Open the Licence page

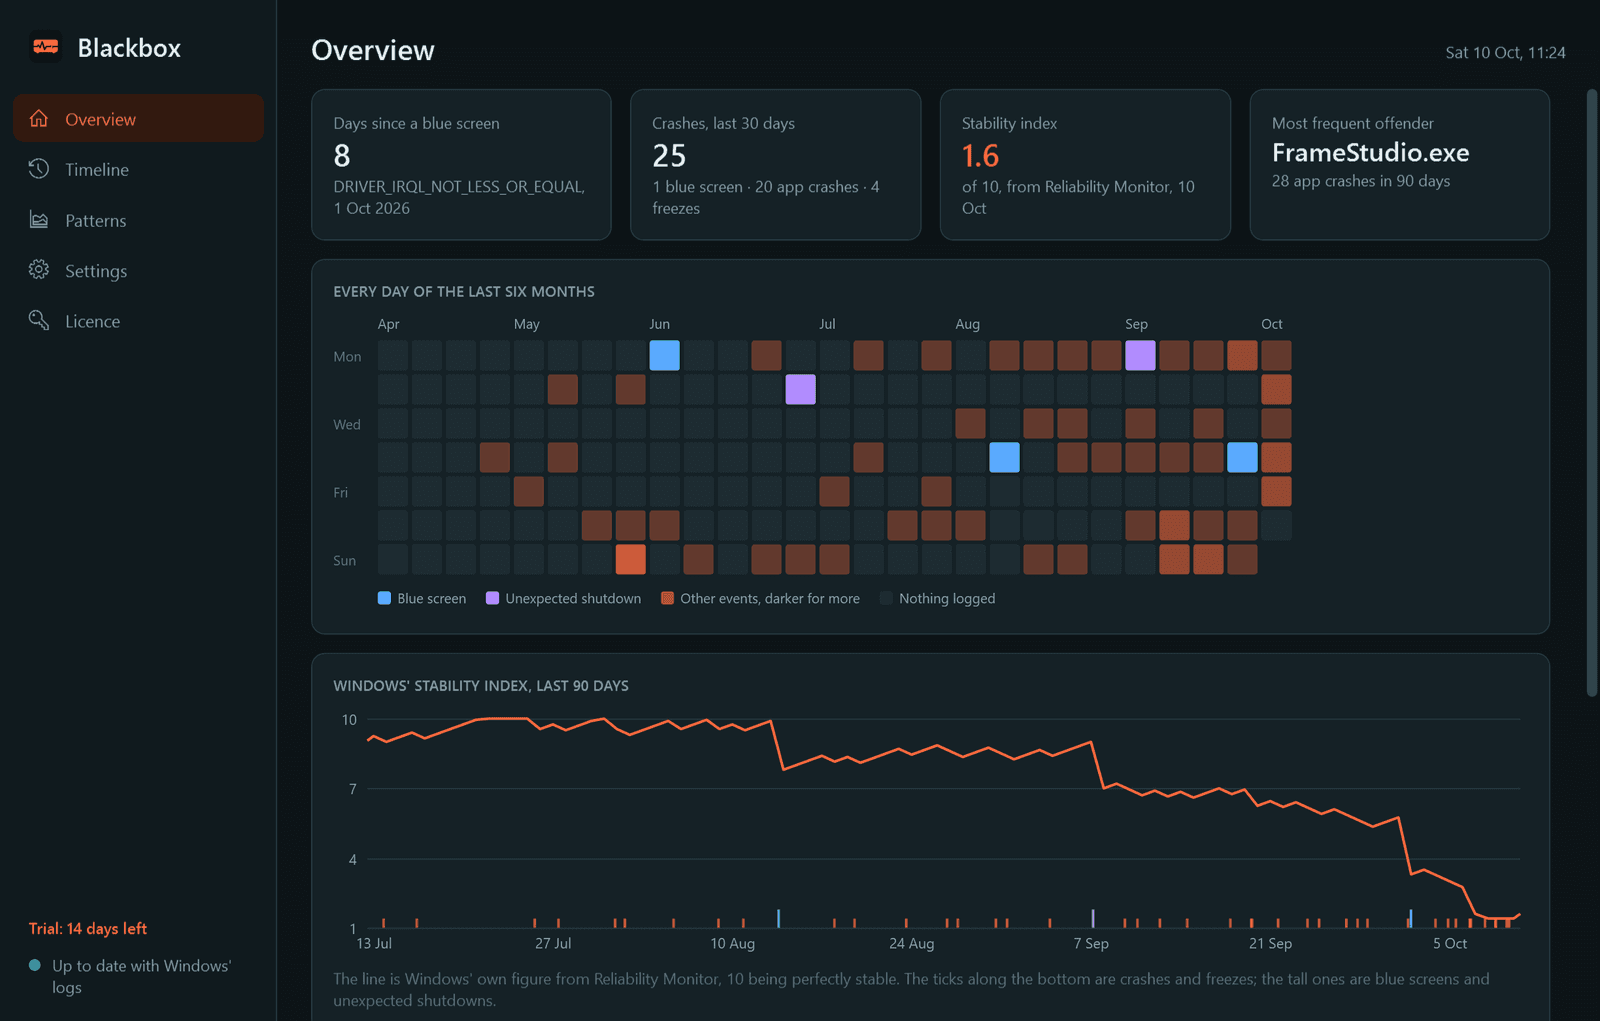pos(138,320)
